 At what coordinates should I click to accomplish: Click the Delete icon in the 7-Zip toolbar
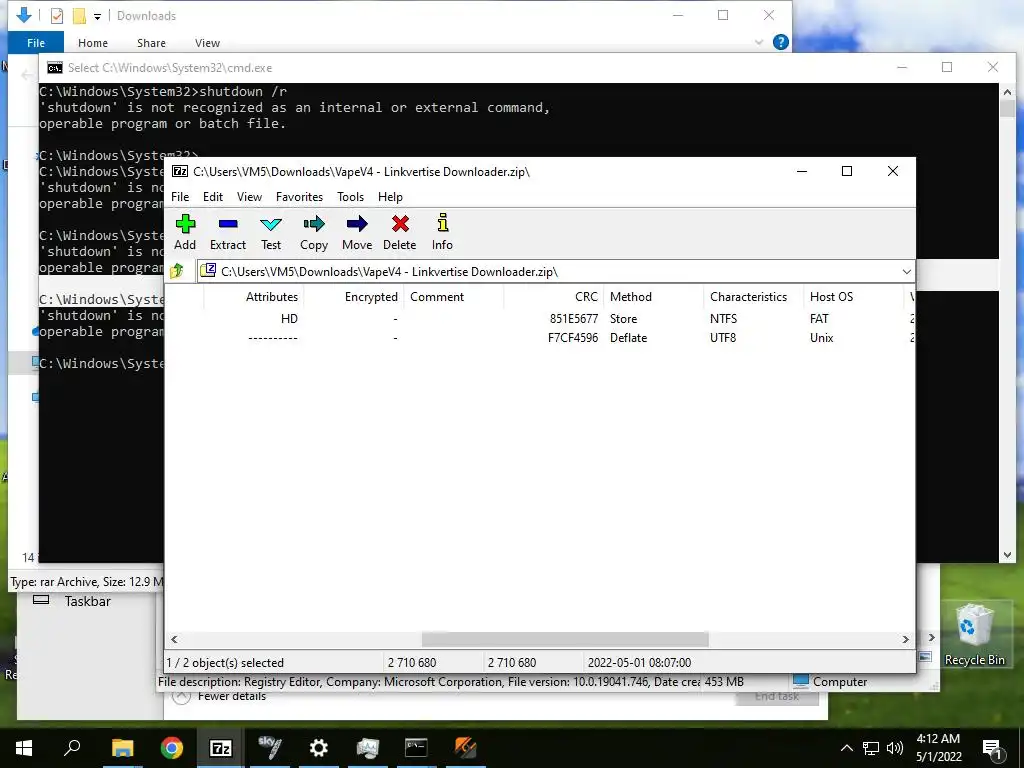click(400, 225)
